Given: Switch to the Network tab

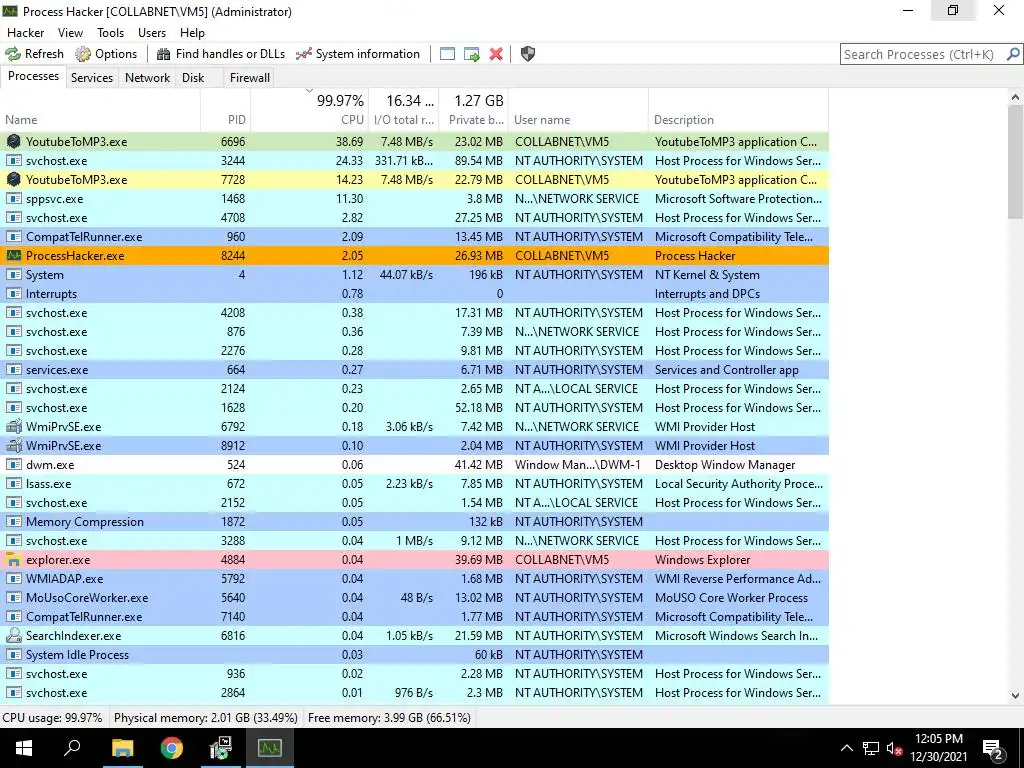Looking at the screenshot, I should pos(148,78).
